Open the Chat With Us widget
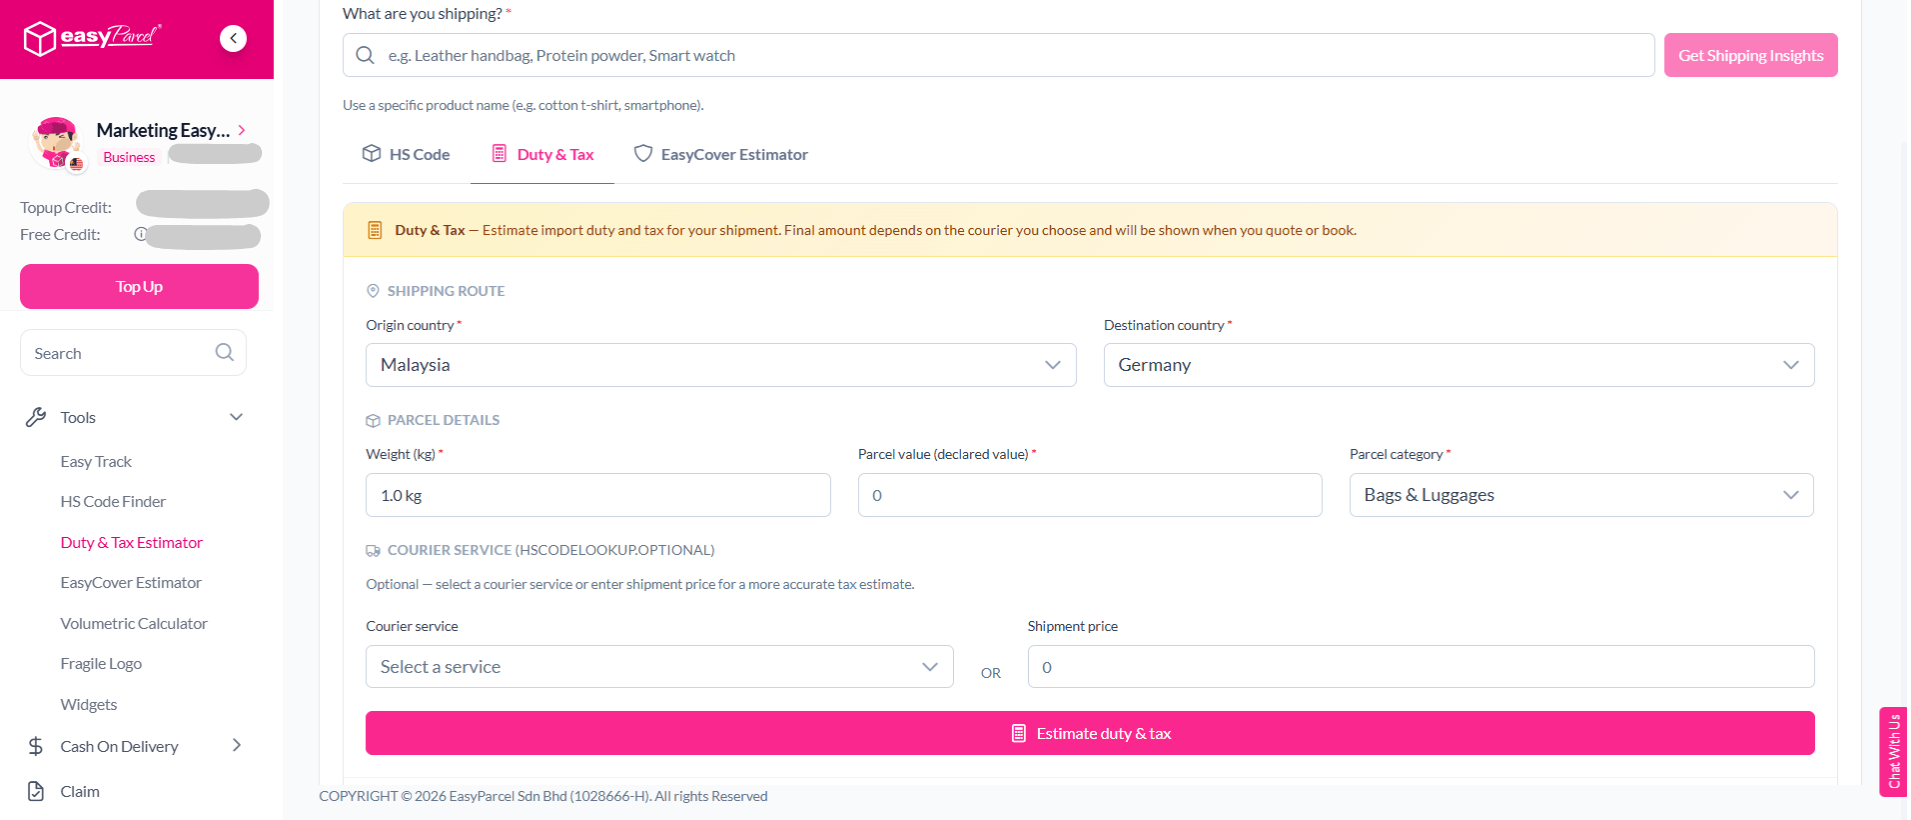 1893,752
